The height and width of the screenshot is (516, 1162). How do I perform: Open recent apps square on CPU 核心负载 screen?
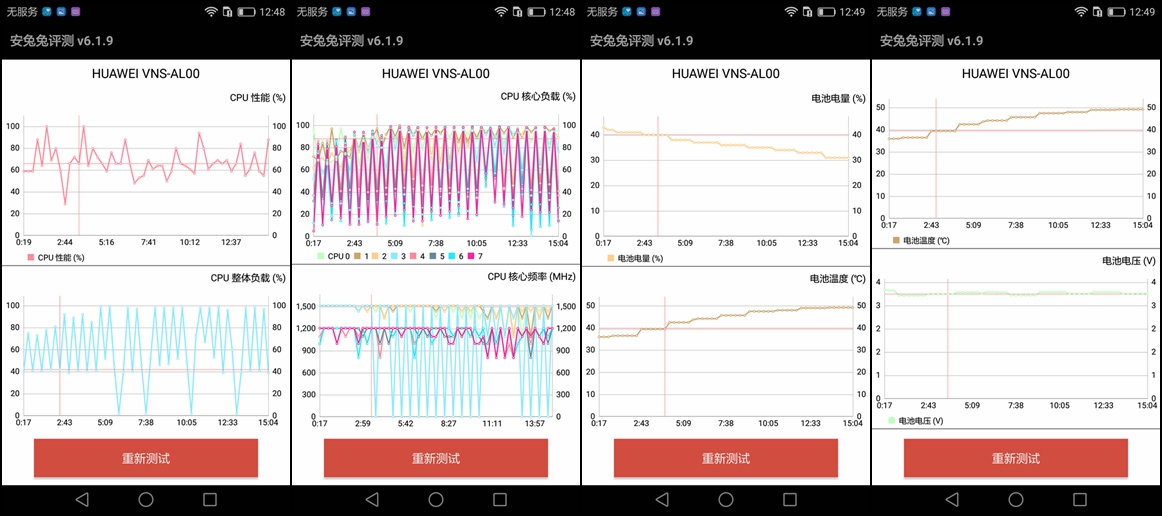point(500,499)
